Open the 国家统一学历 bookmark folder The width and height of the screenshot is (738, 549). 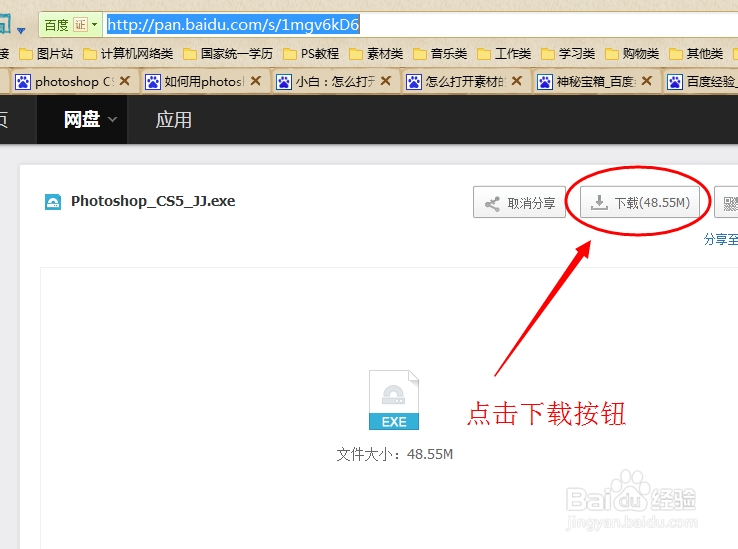[228, 54]
